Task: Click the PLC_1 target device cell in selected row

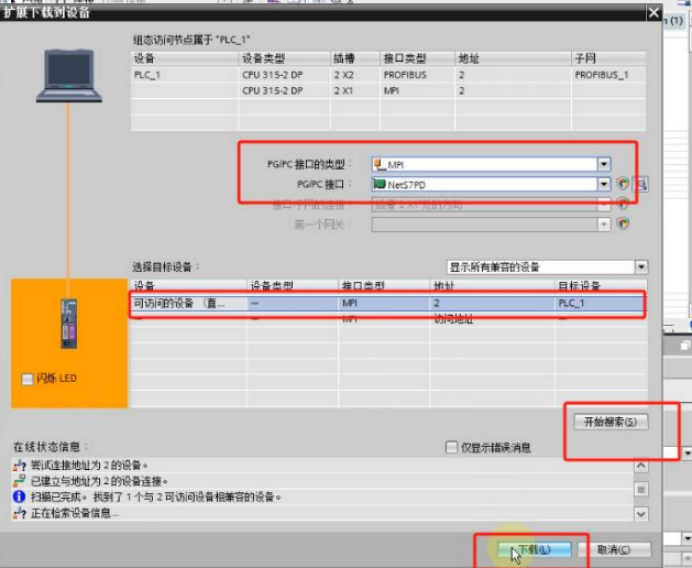Action: coord(571,303)
